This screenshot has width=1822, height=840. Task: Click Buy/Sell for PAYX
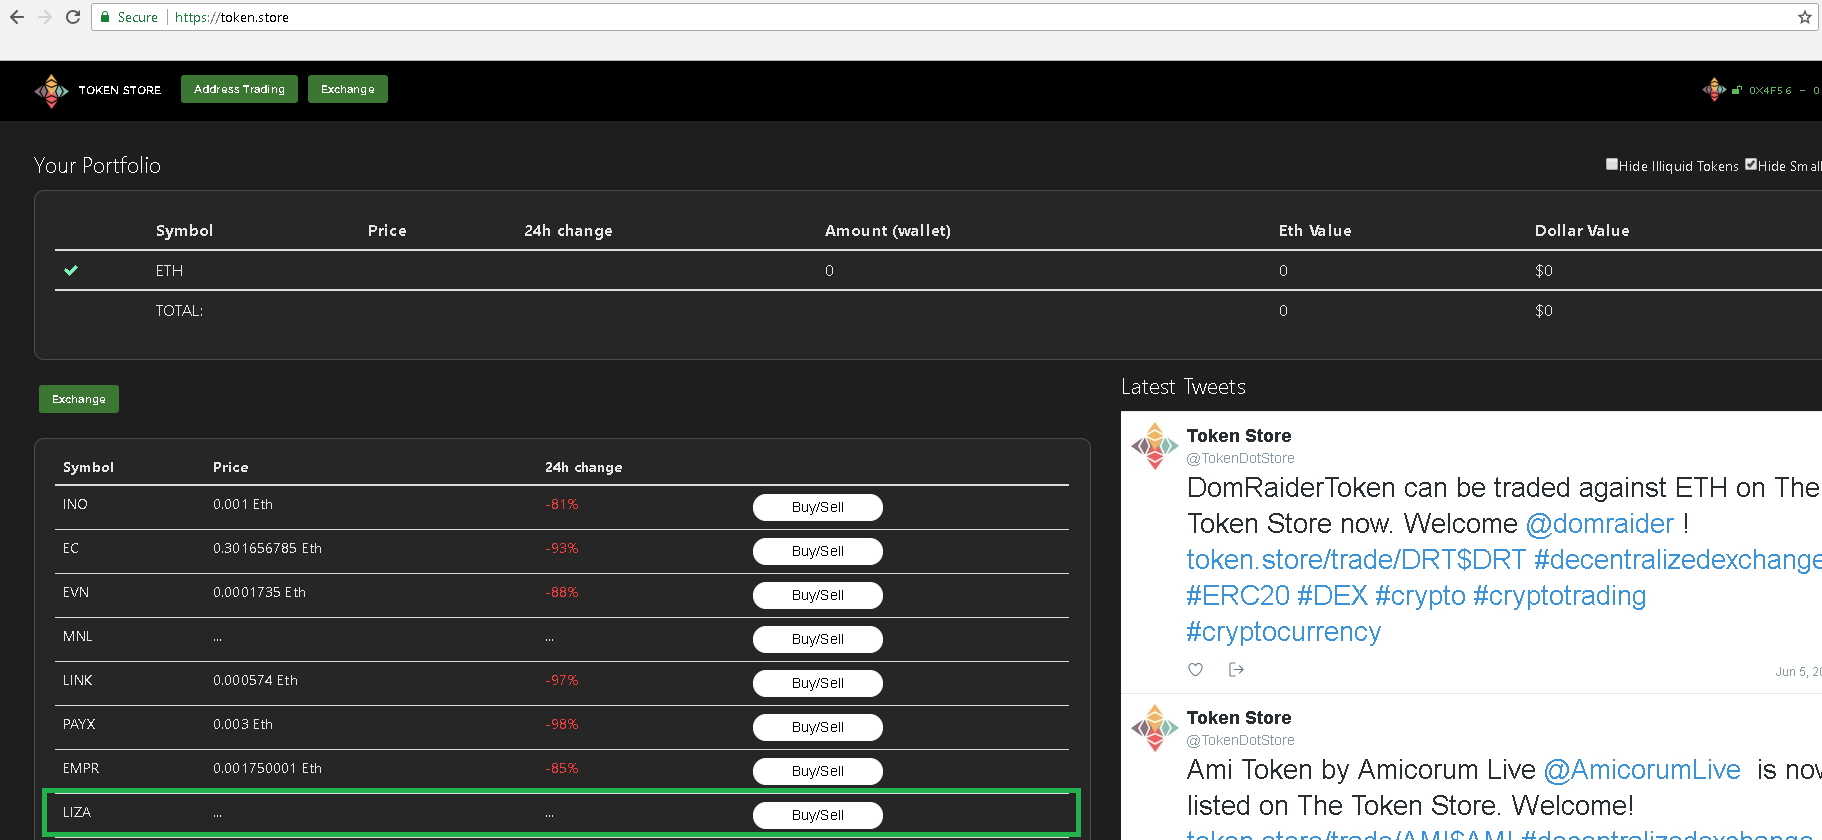point(818,727)
